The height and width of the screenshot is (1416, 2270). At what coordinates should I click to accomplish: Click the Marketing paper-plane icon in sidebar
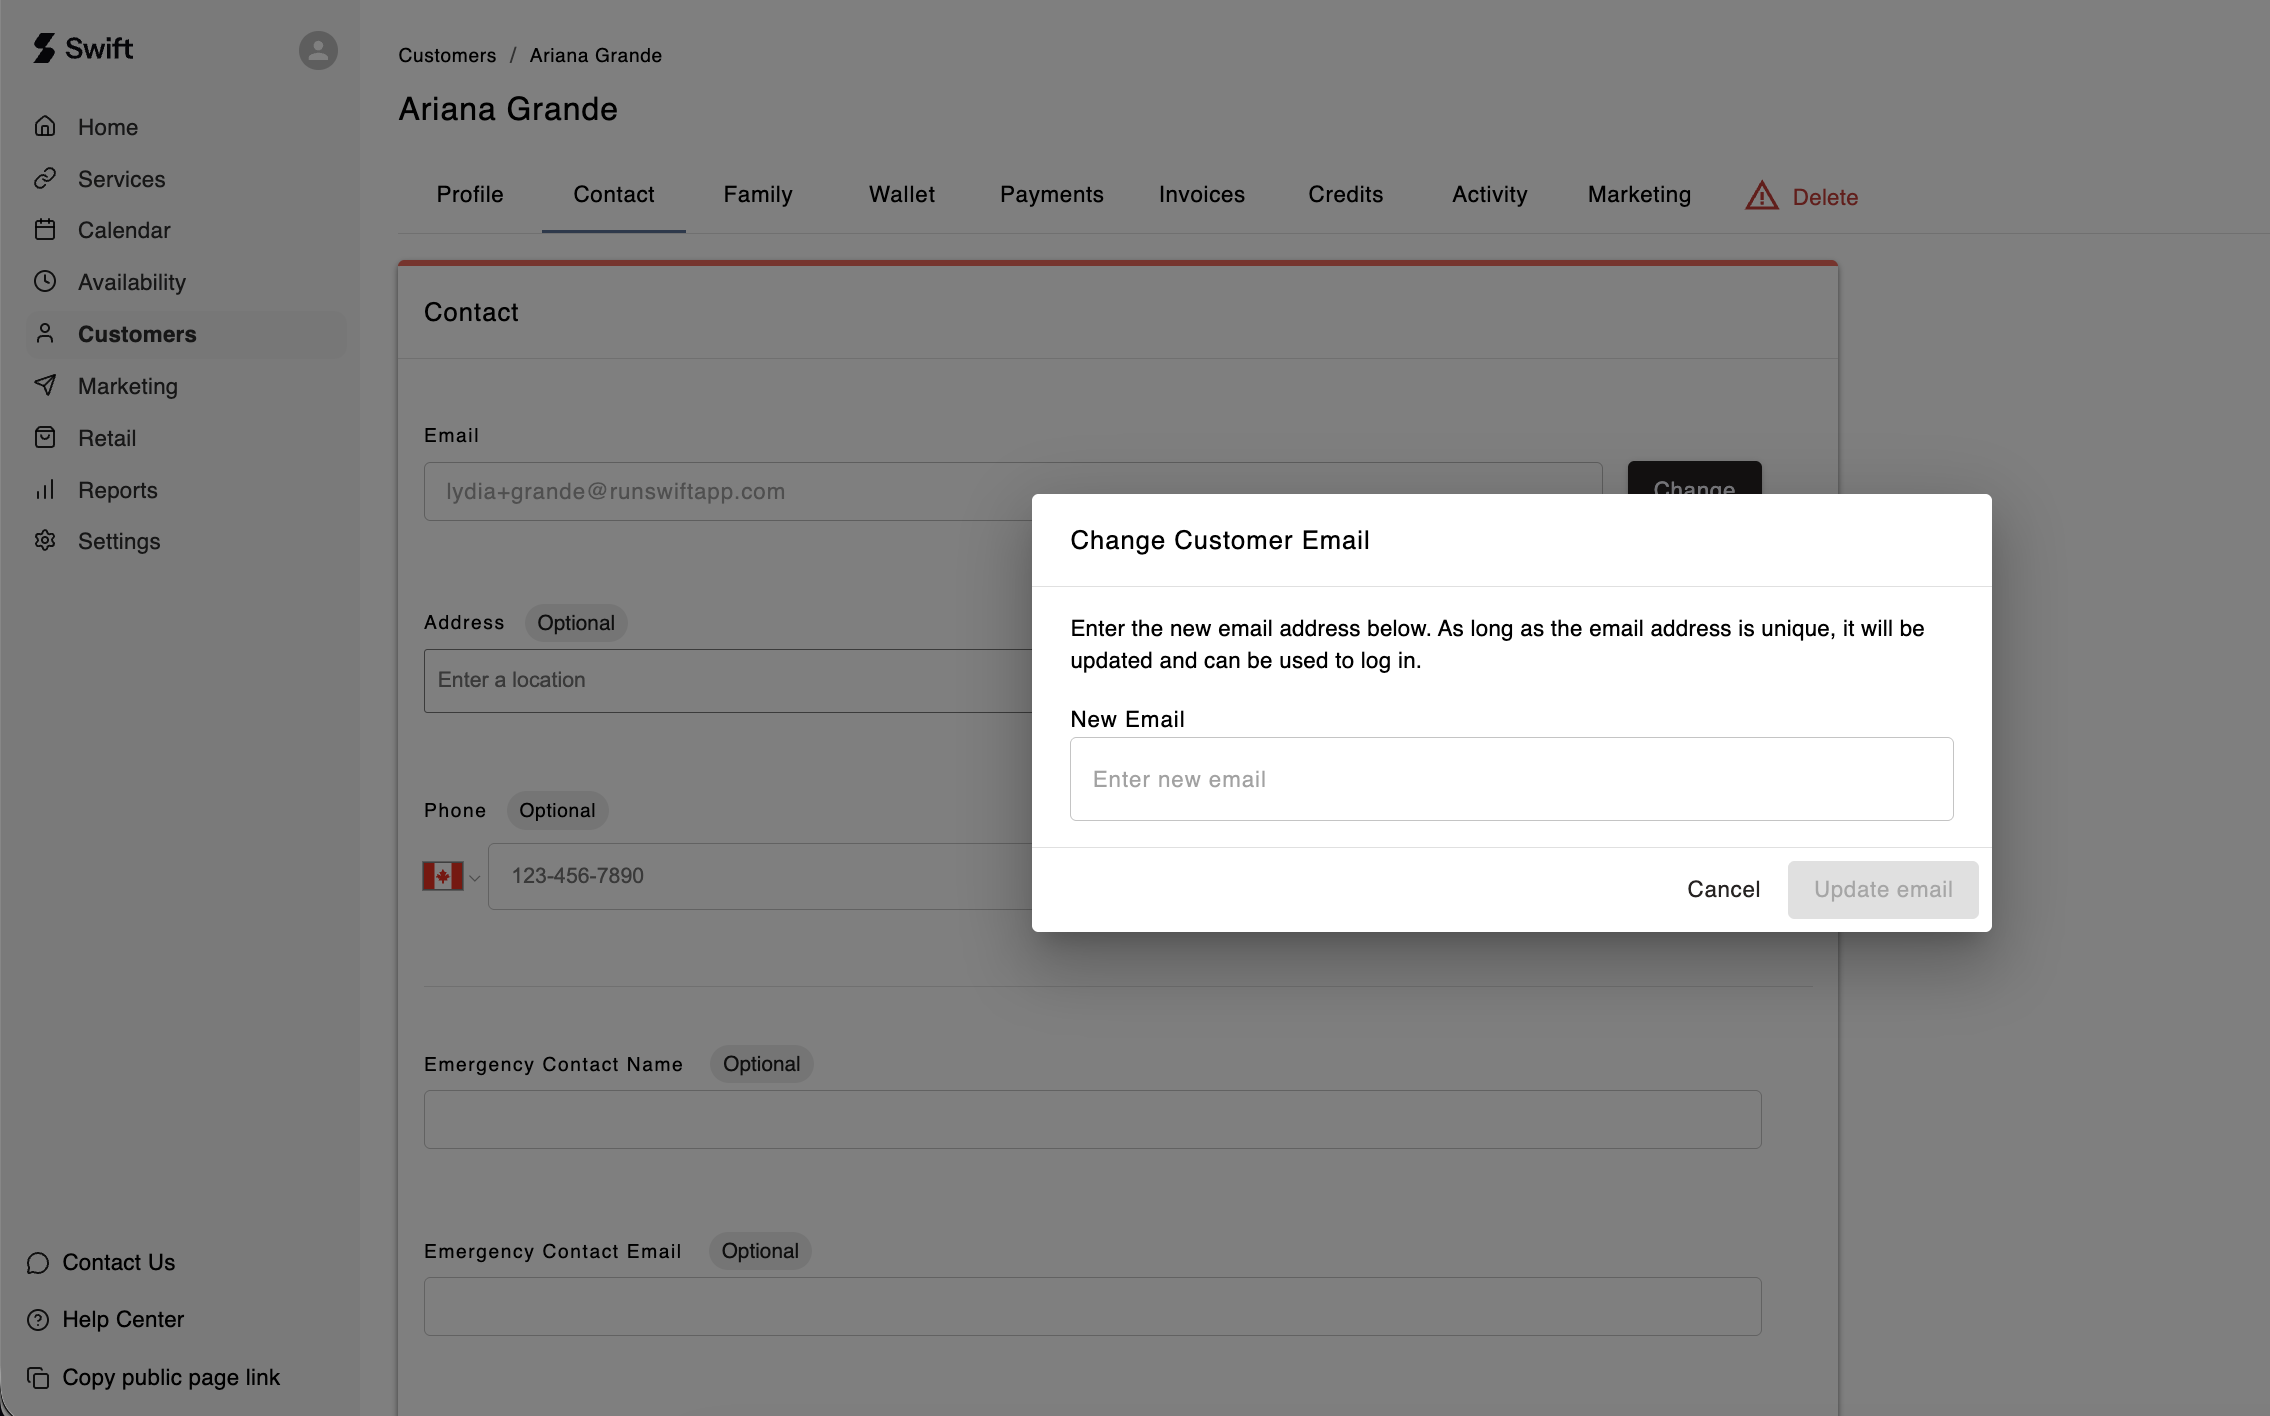[45, 386]
